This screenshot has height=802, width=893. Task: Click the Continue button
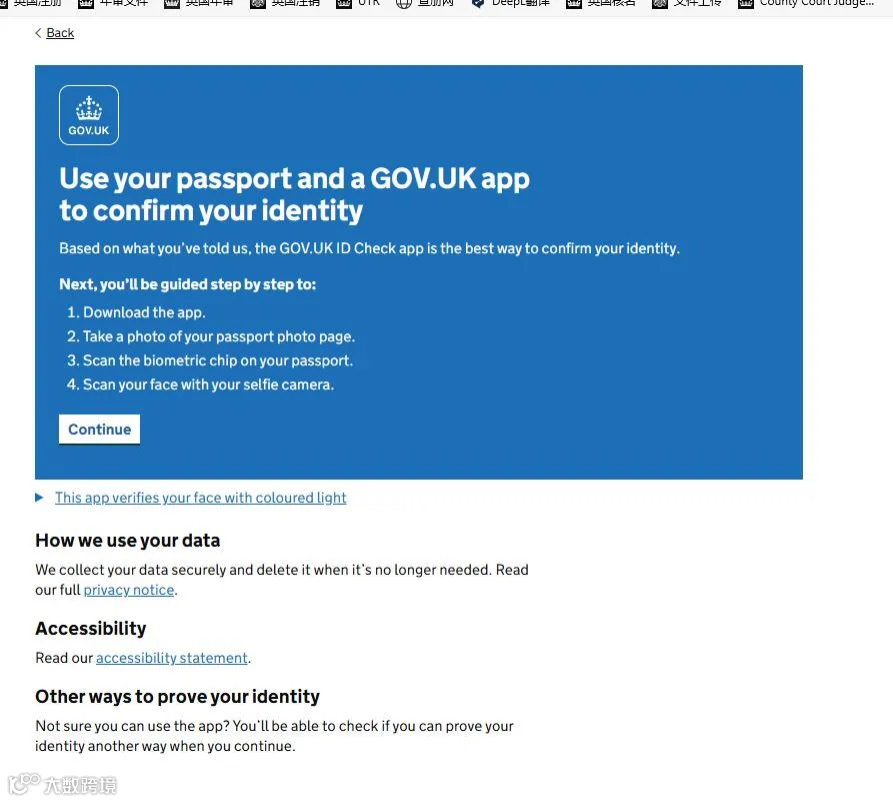(x=100, y=429)
